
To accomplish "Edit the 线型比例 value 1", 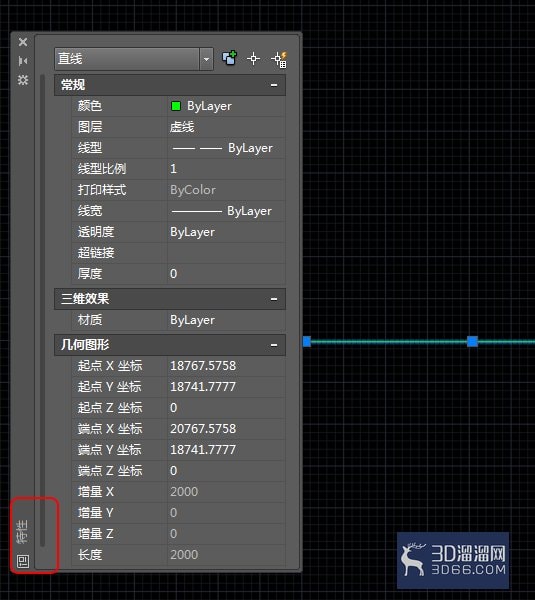I will pyautogui.click(x=226, y=169).
